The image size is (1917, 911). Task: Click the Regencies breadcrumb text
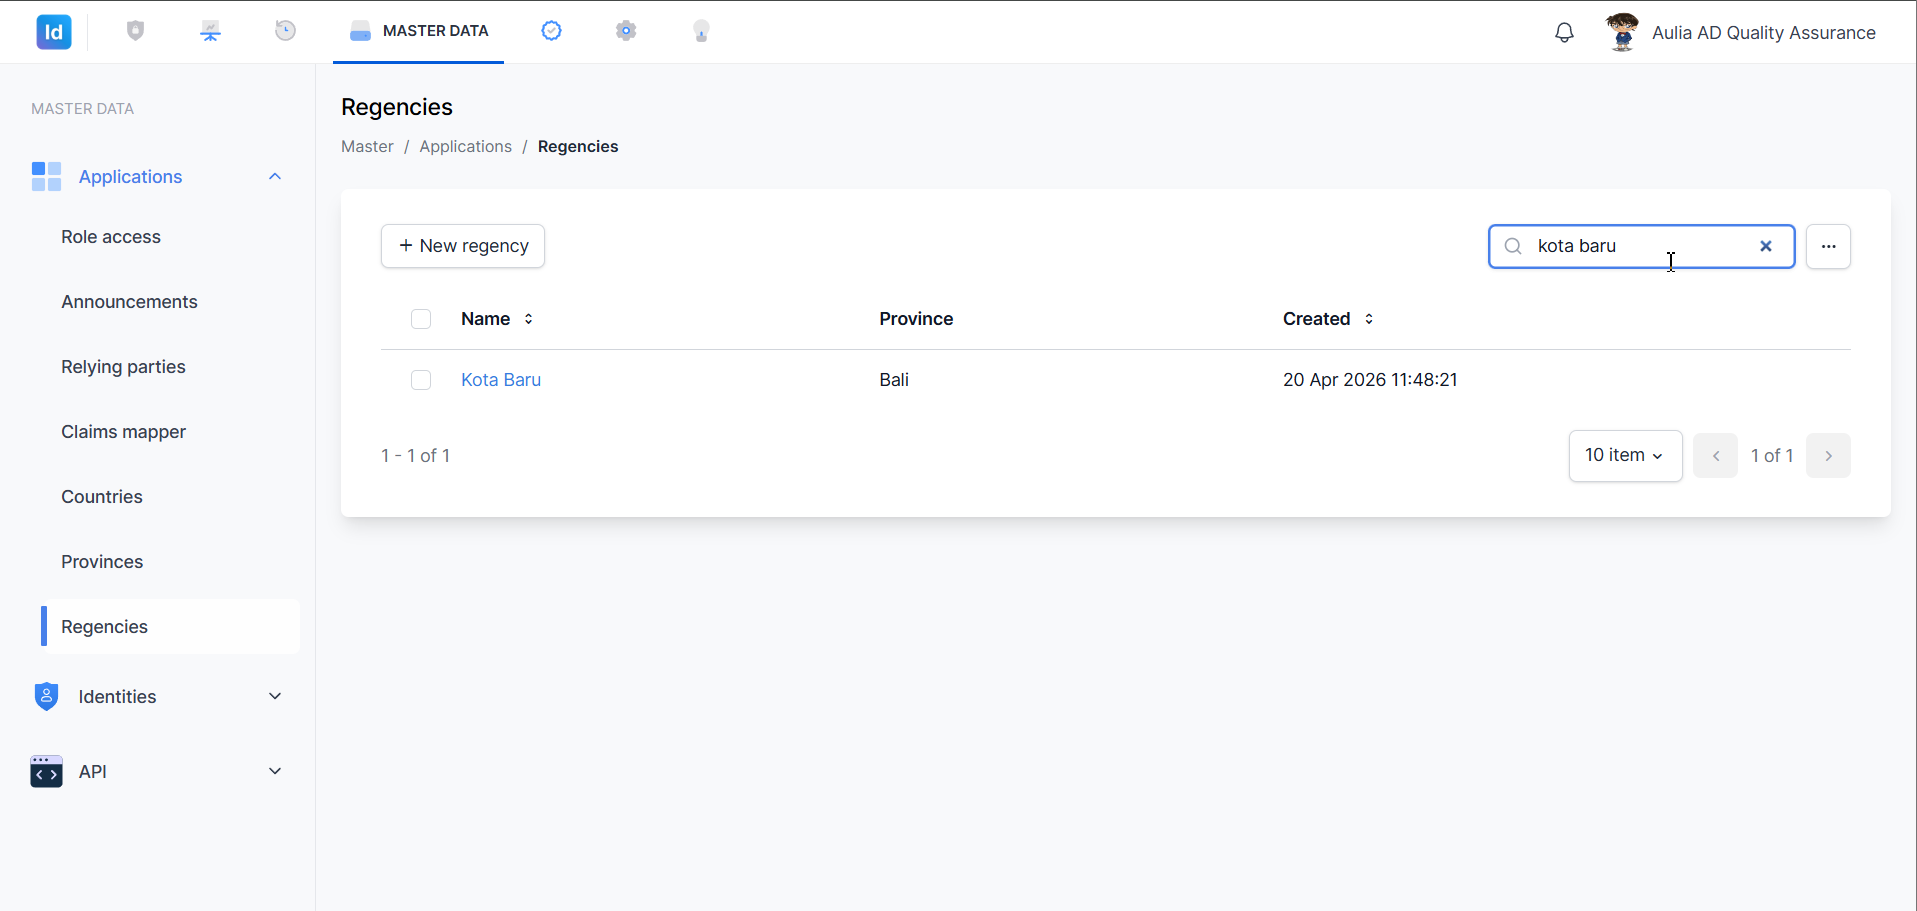coord(578,146)
